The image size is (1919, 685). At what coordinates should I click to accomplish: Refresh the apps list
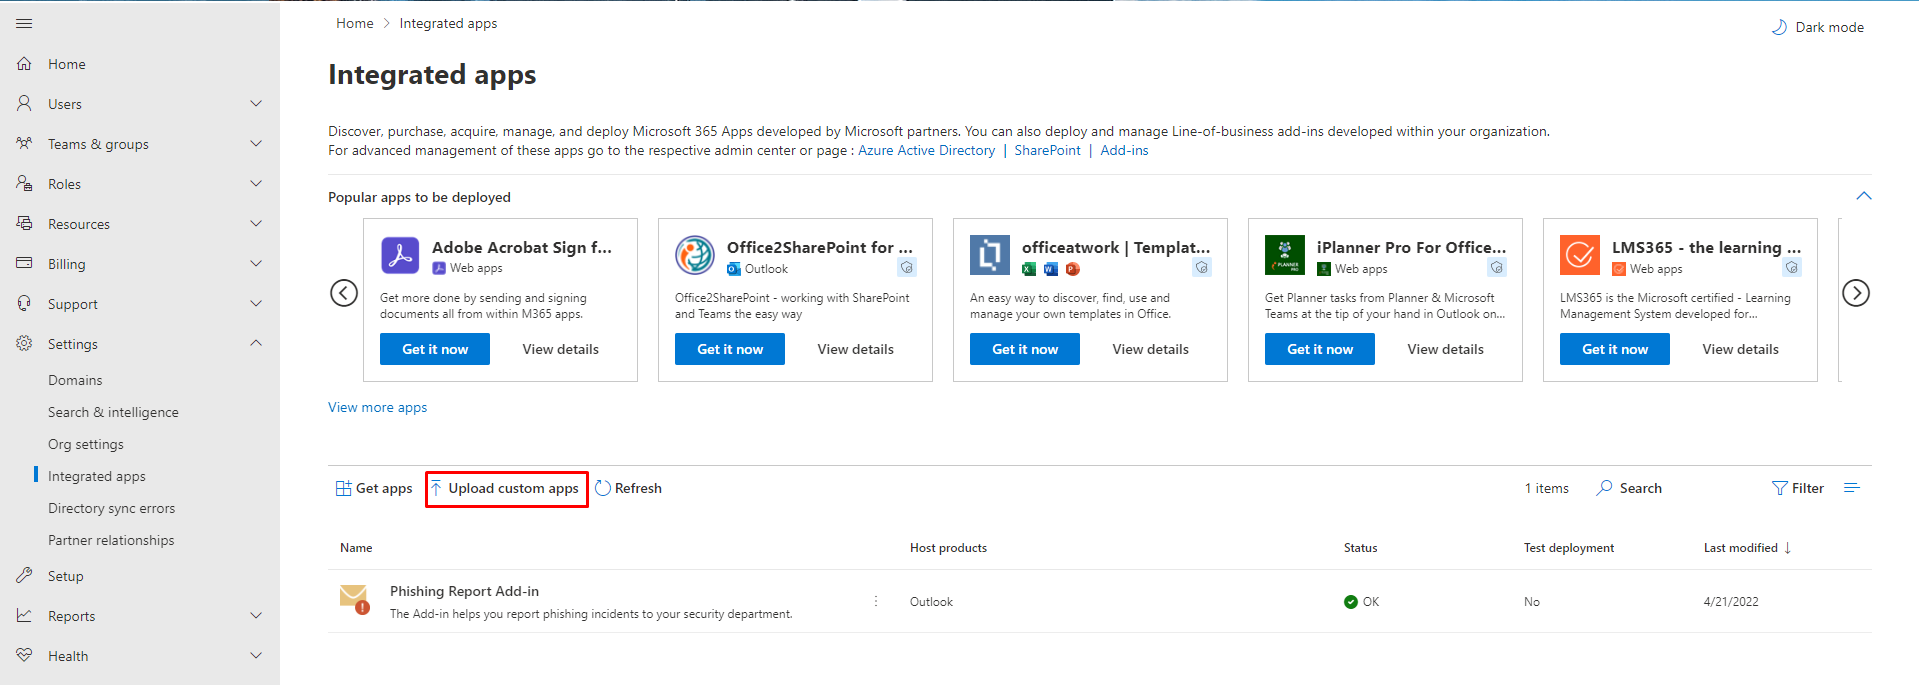point(628,488)
